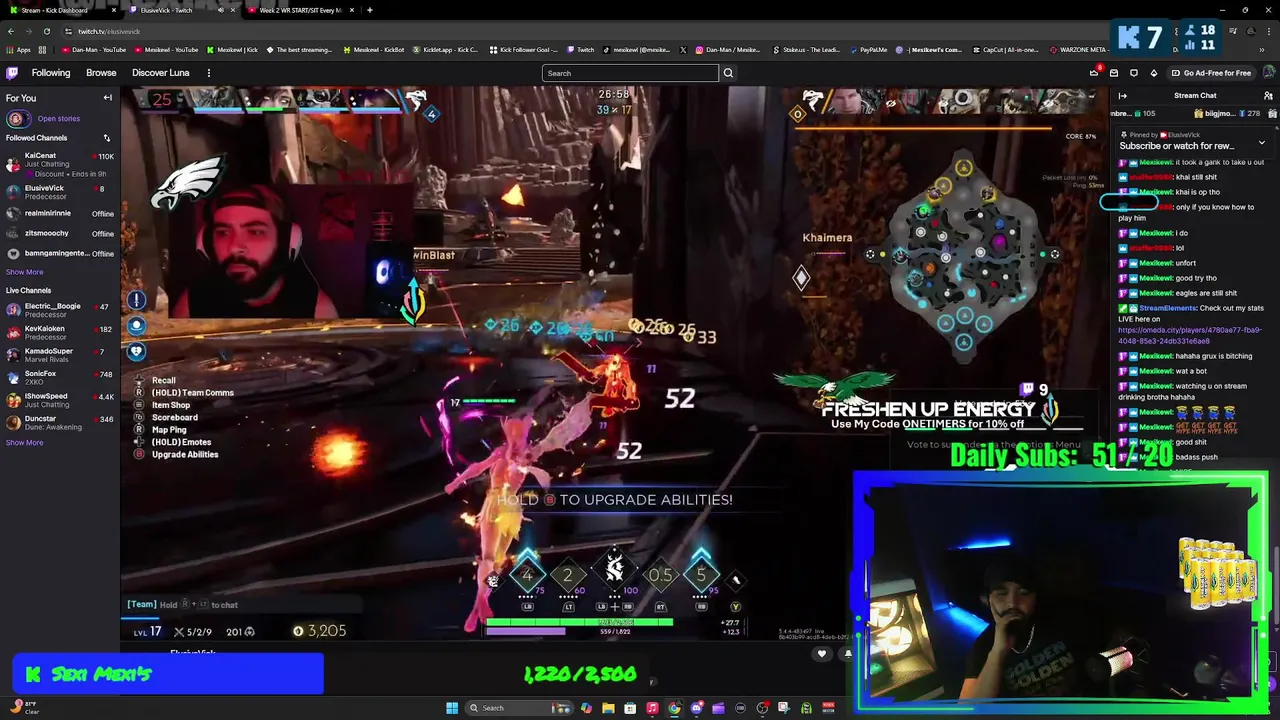Viewport: 1280px width, 720px height.
Task: Open zitsmoochy offline channel
Action: (60, 233)
